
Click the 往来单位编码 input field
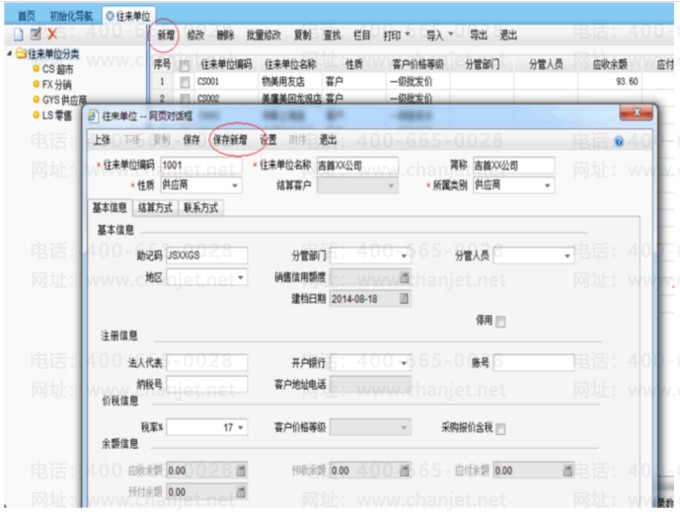[201, 165]
